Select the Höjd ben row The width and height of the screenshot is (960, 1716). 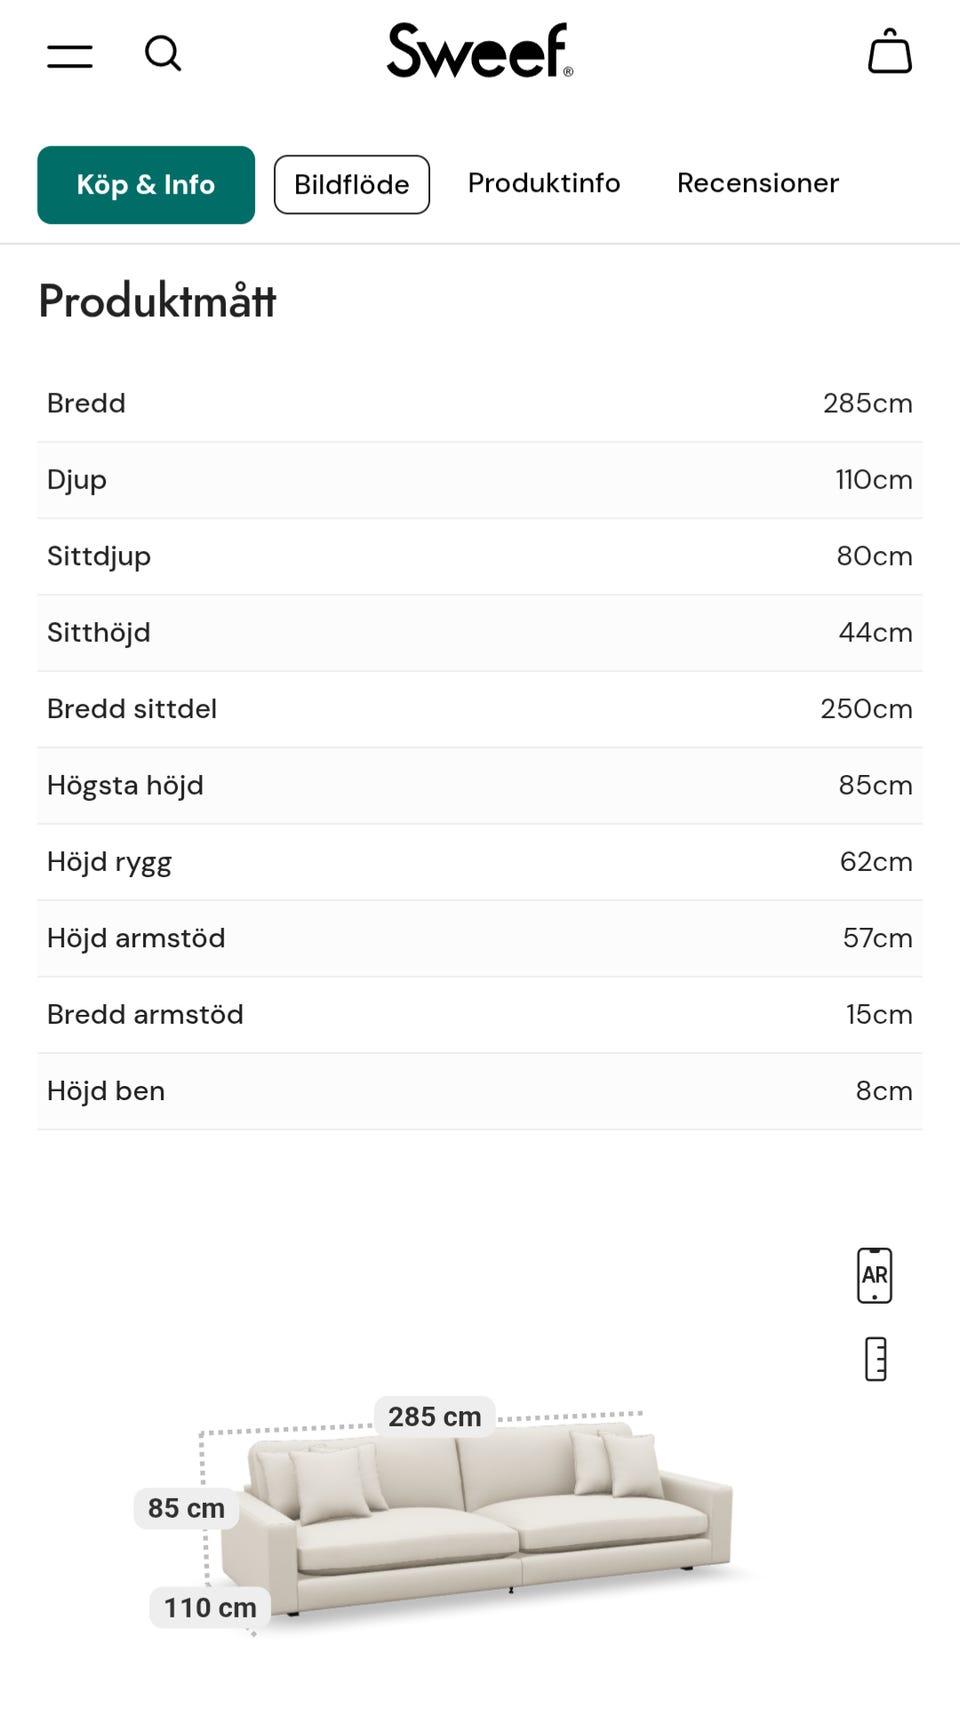[480, 1091]
